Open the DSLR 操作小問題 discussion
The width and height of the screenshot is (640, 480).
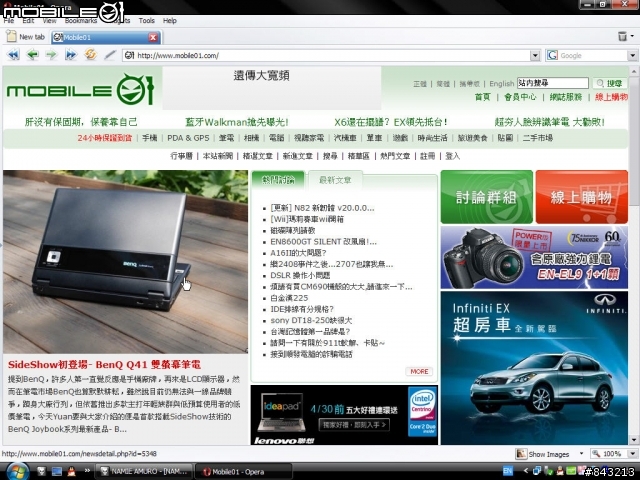(300, 276)
